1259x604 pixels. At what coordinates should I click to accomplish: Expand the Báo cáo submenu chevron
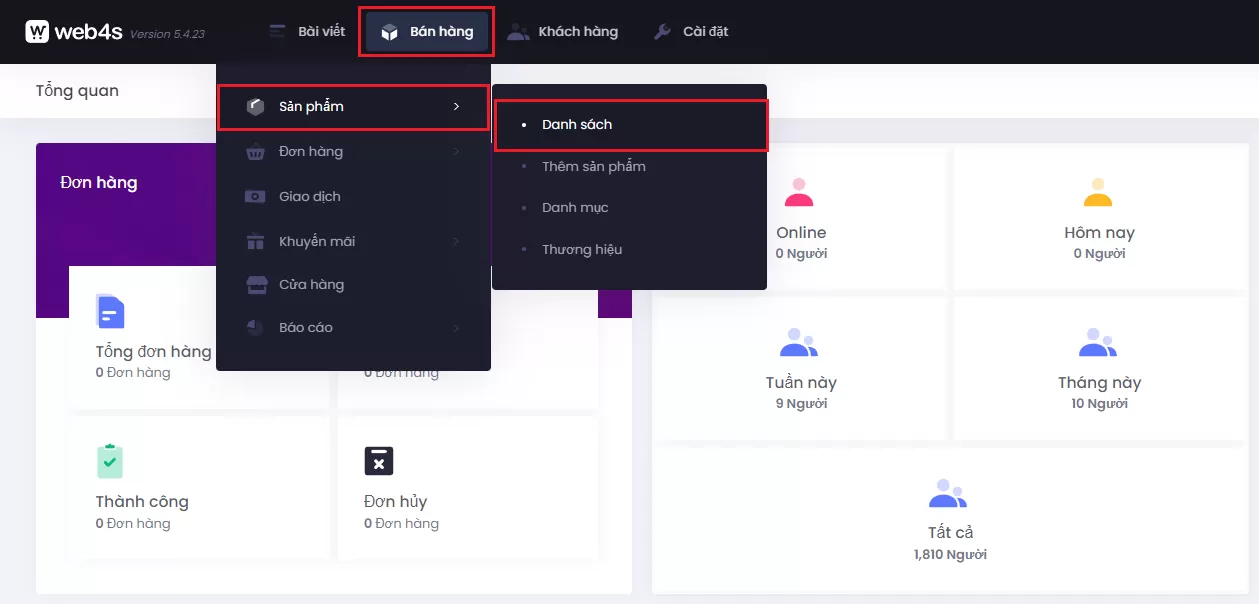point(456,328)
